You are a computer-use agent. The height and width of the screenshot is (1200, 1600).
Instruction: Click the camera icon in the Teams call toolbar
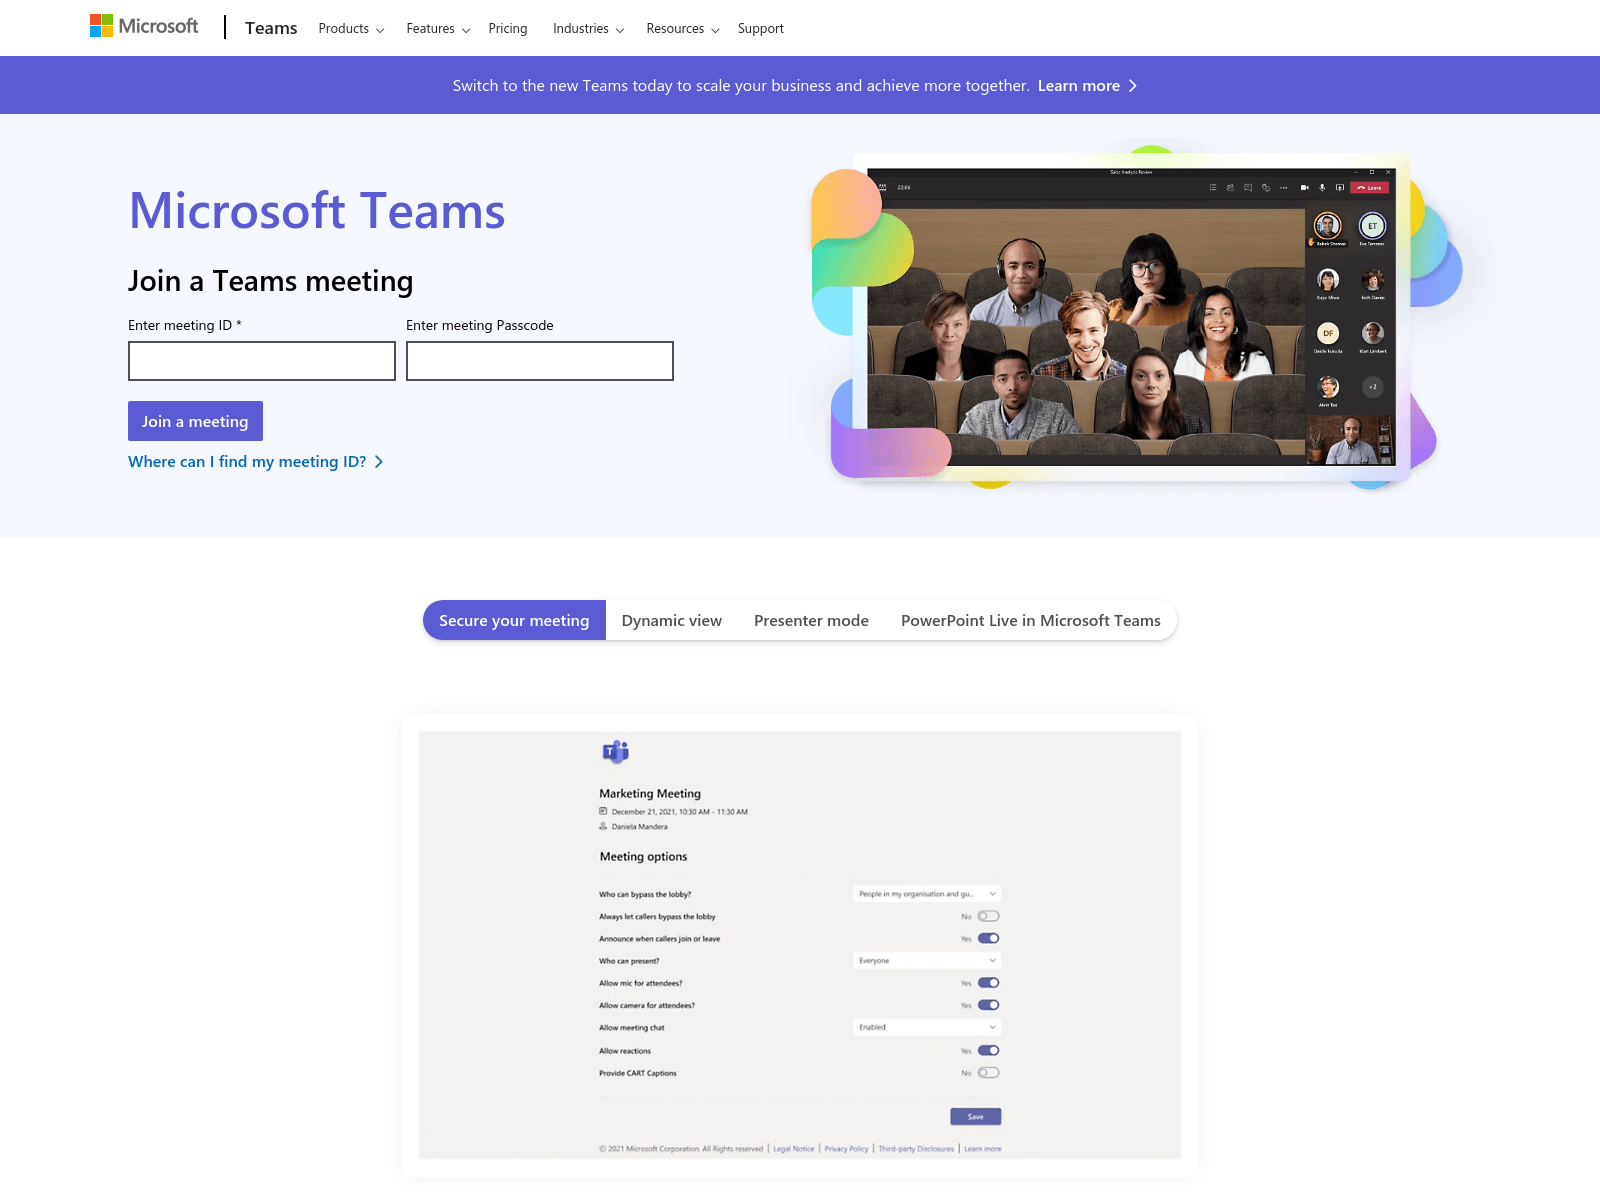coord(1305,187)
